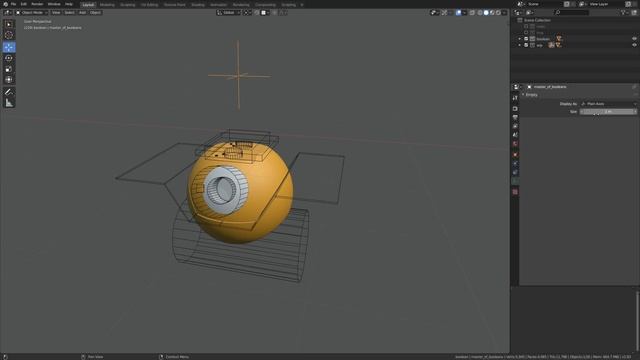This screenshot has width=640, height=360.
Task: Open the Object properties tab
Action: coord(515,155)
